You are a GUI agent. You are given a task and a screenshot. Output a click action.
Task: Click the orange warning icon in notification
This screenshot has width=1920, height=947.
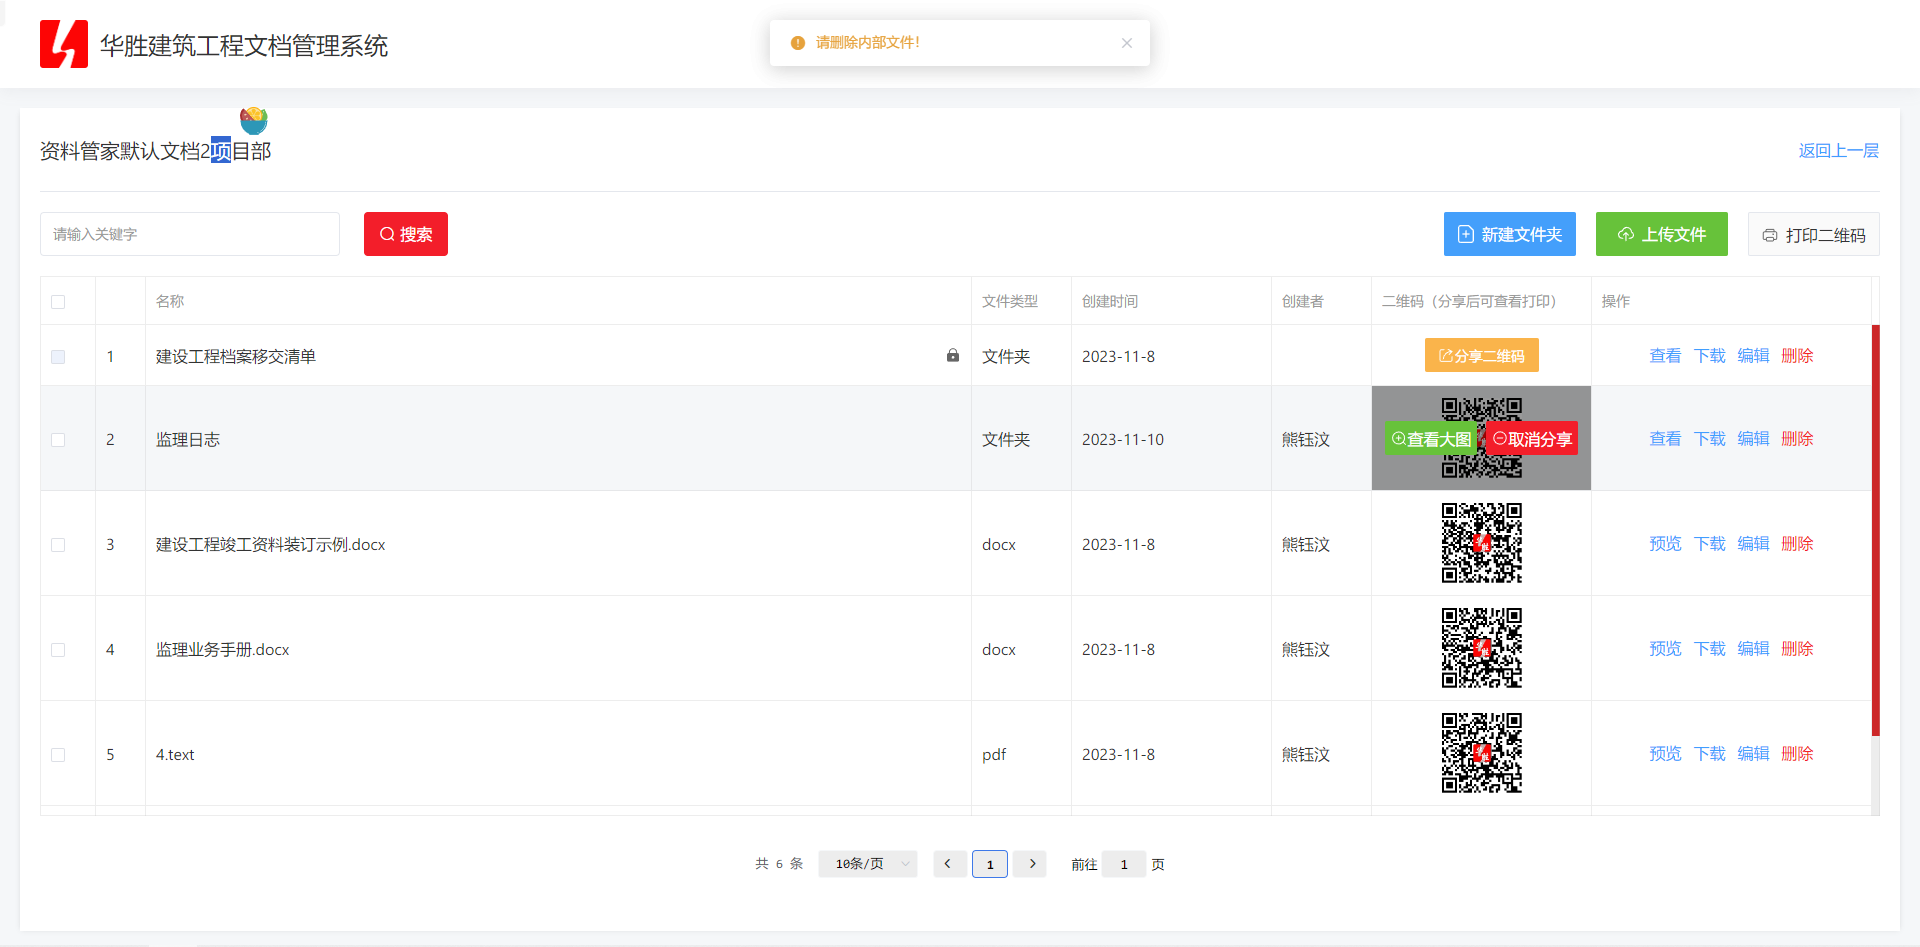pyautogui.click(x=798, y=43)
